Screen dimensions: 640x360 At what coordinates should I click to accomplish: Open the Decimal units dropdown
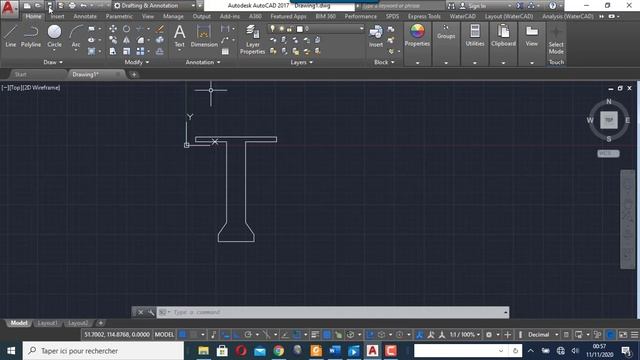coord(543,335)
